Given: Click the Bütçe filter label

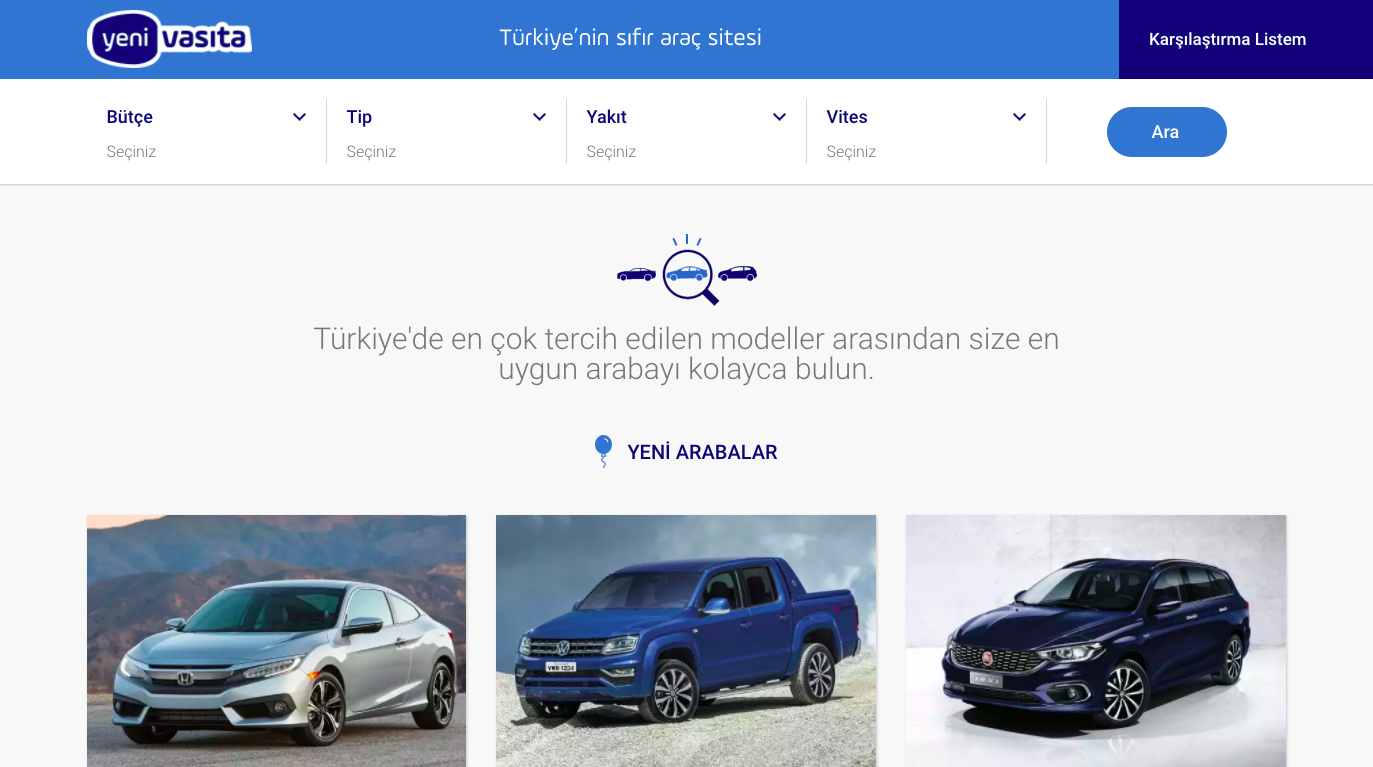Looking at the screenshot, I should pyautogui.click(x=130, y=117).
